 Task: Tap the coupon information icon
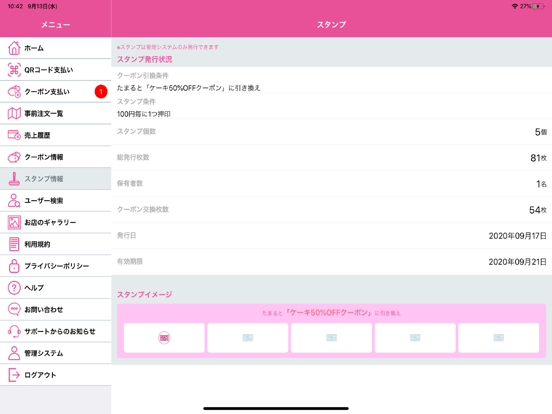pyautogui.click(x=14, y=157)
